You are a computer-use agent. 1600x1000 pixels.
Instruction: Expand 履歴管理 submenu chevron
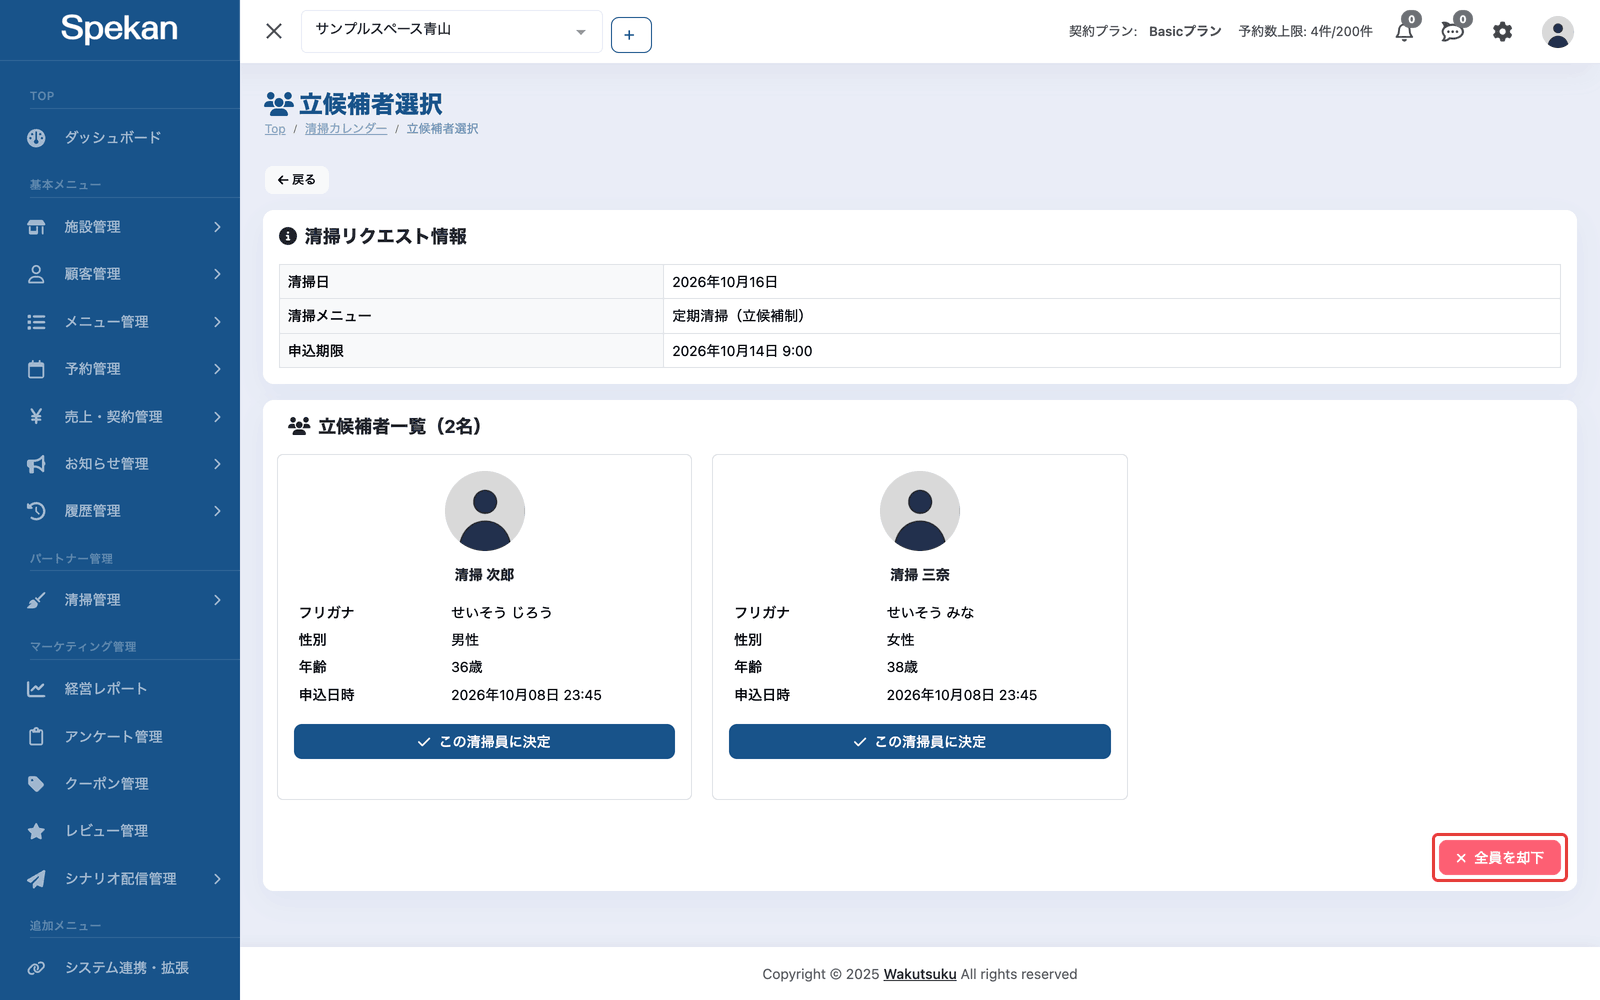217,511
